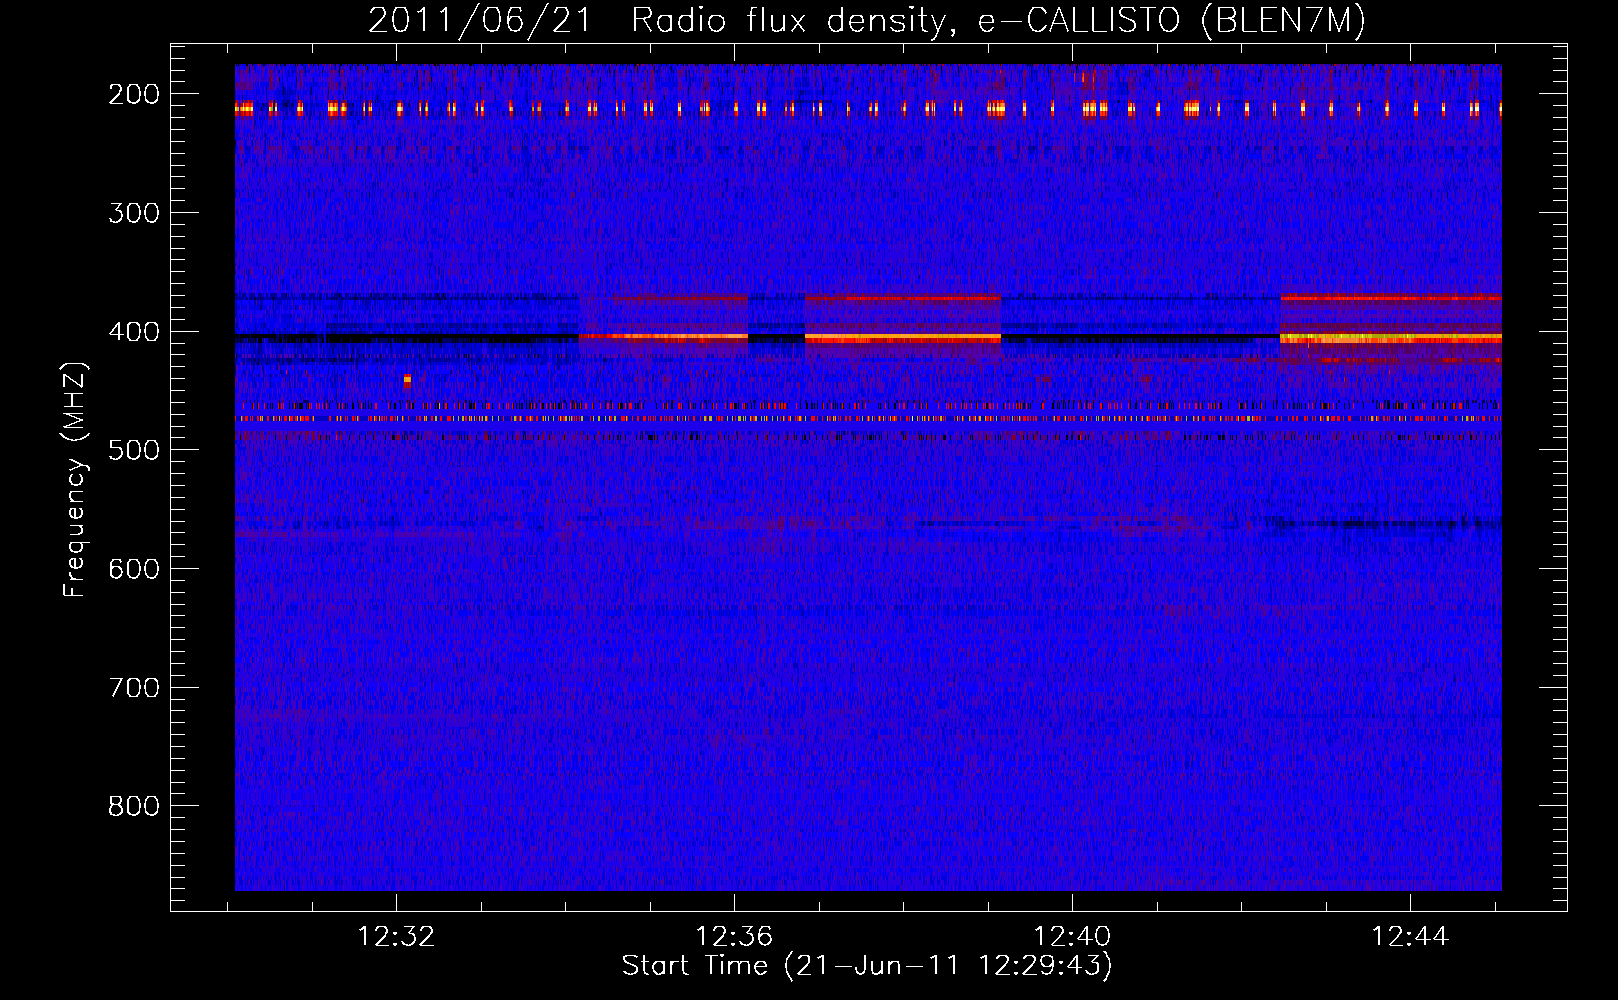
Task: Select the 200 frequency tick label
Action: click(x=134, y=94)
